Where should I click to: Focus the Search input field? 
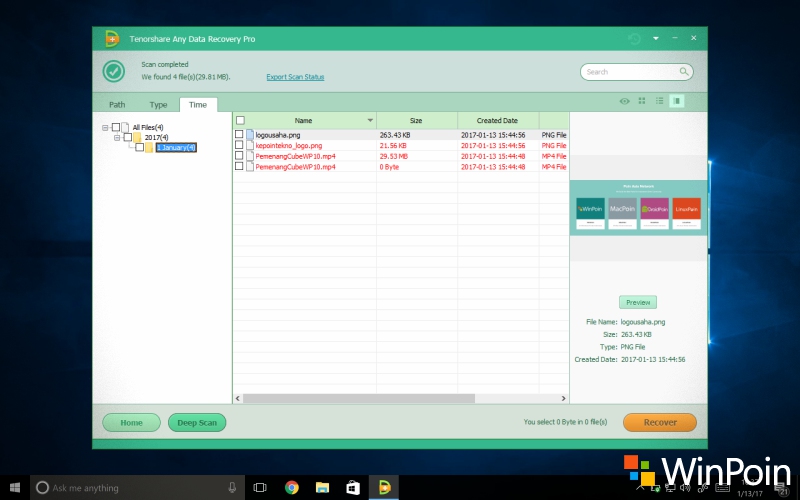coord(636,72)
